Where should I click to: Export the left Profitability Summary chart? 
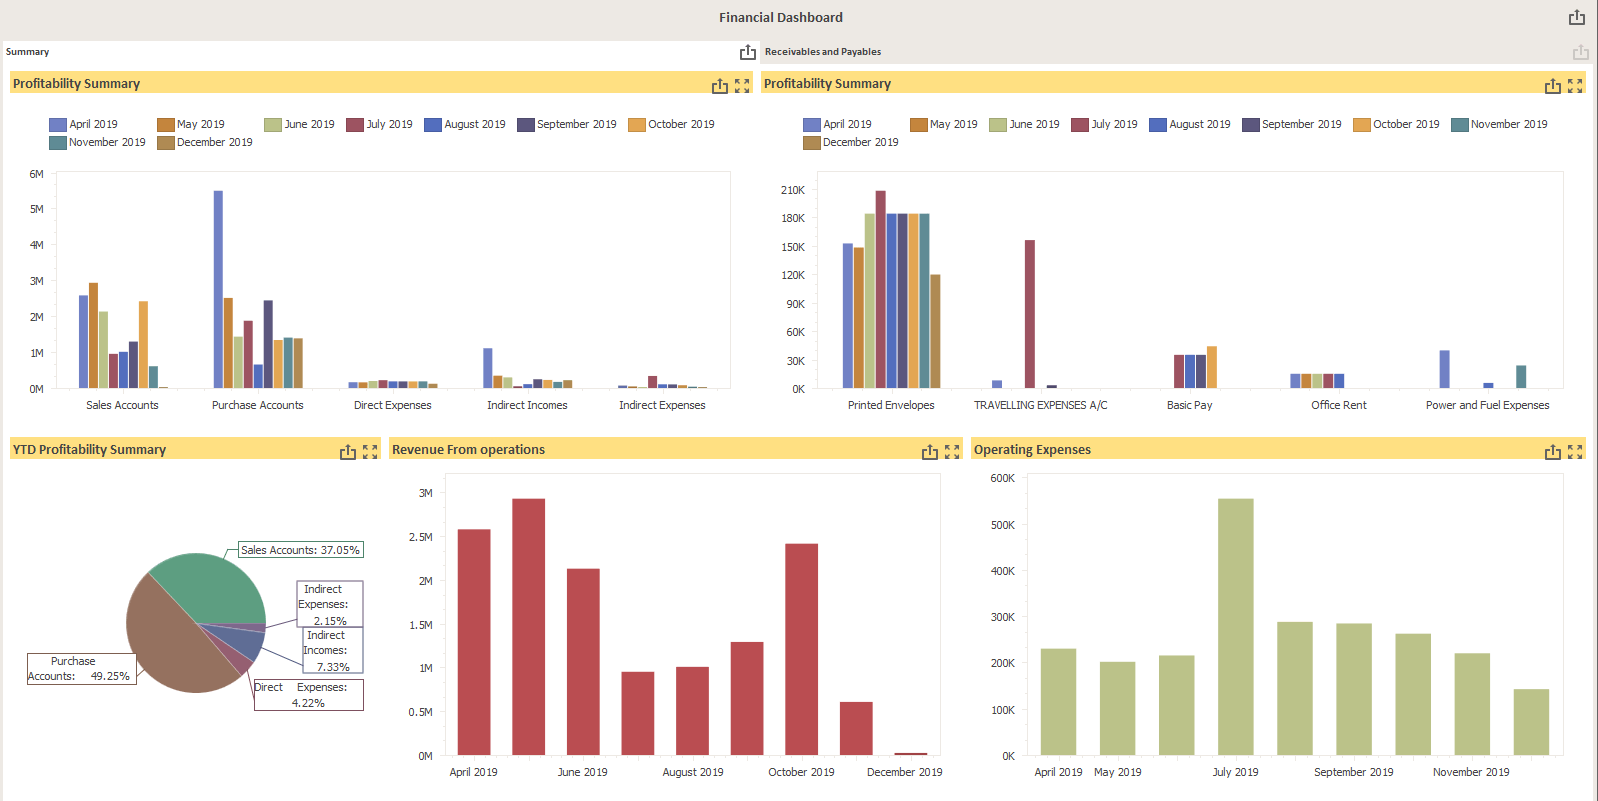tap(719, 86)
